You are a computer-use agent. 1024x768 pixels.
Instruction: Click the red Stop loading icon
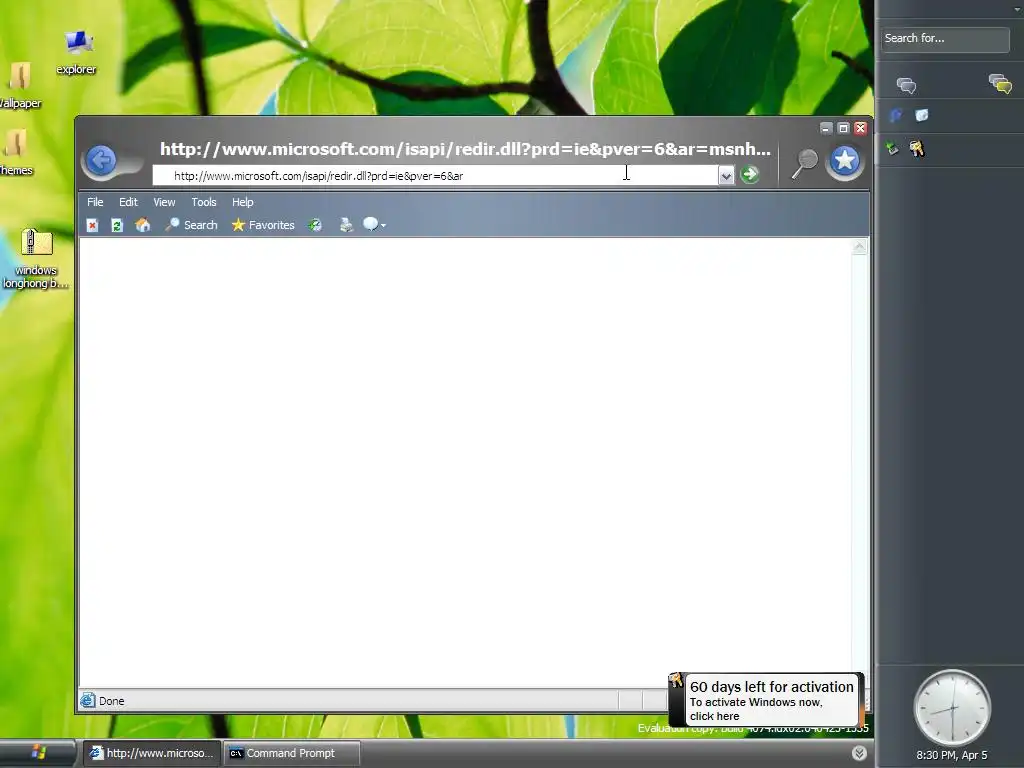[92, 225]
